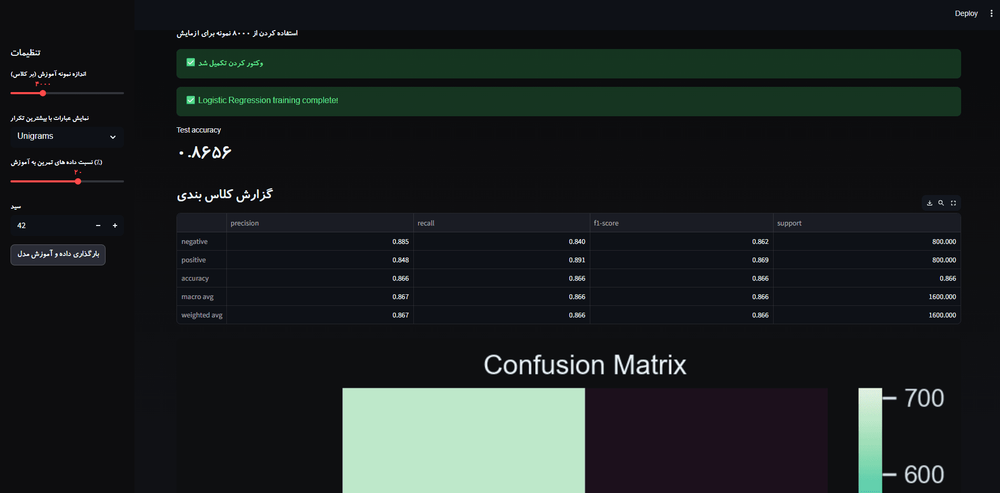Click the seed input field showing 42
Image resolution: width=1000 pixels, height=493 pixels.
pos(50,226)
